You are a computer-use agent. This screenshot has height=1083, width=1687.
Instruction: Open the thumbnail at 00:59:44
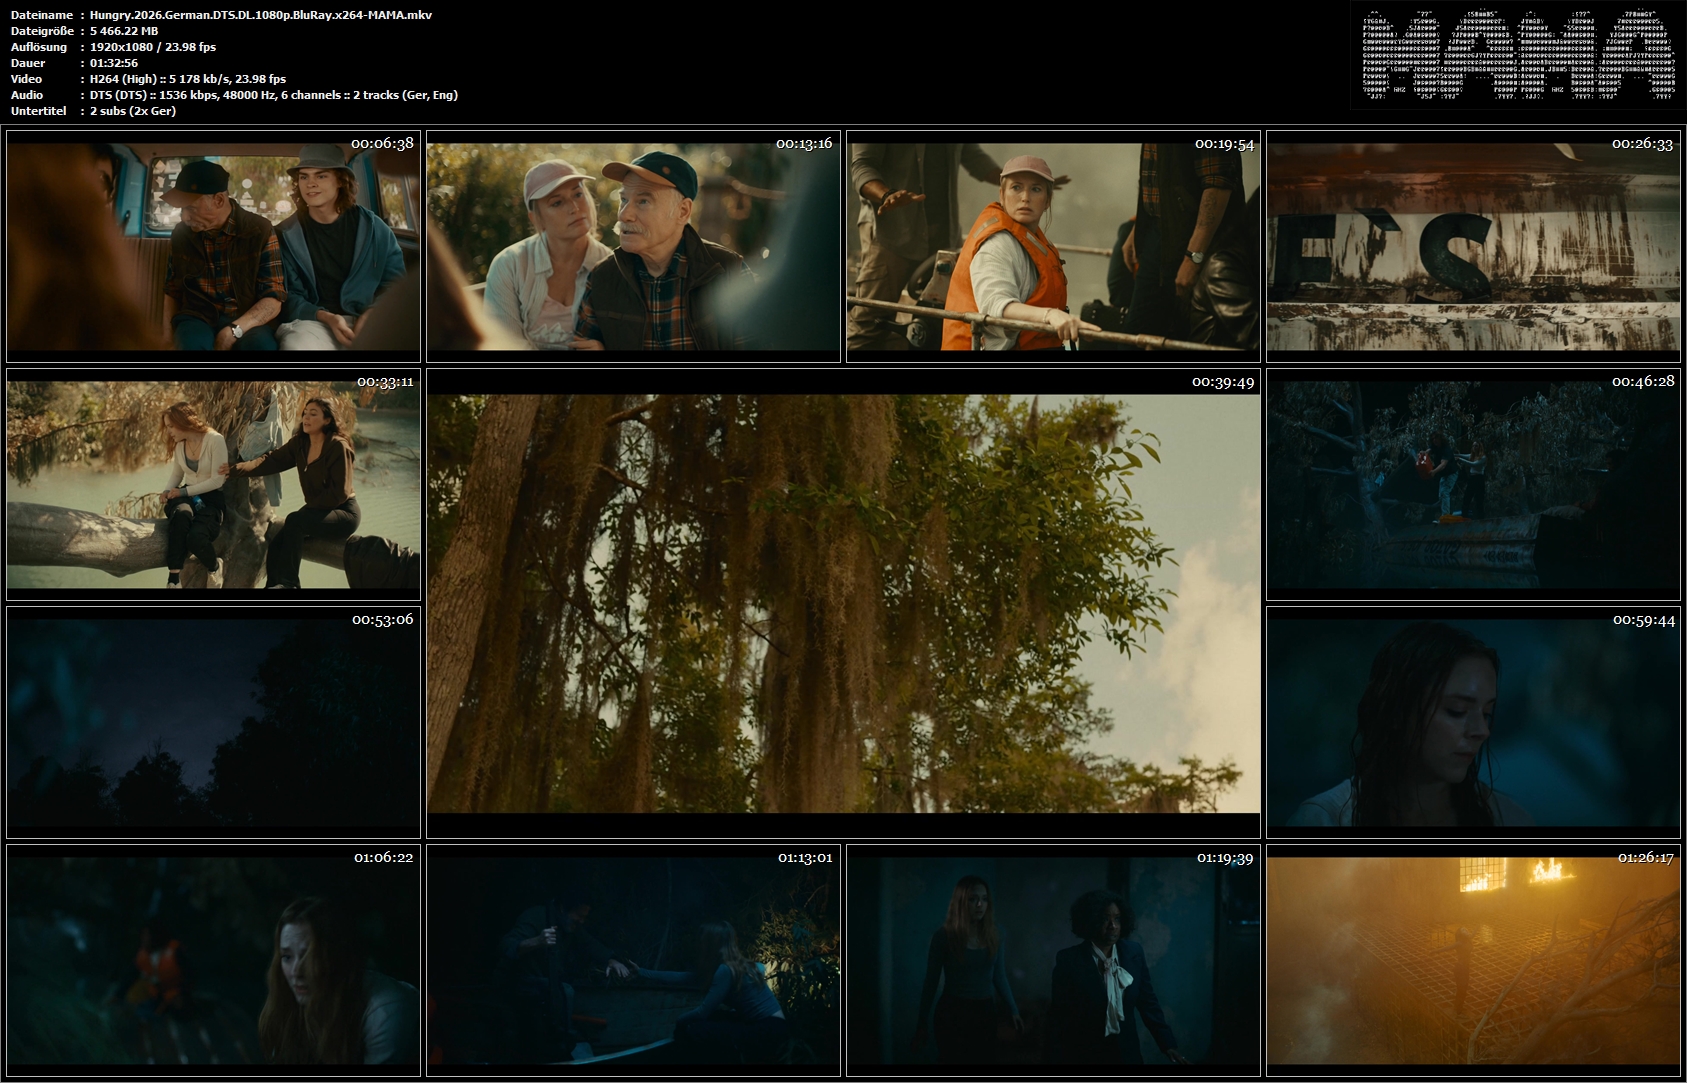click(1473, 722)
